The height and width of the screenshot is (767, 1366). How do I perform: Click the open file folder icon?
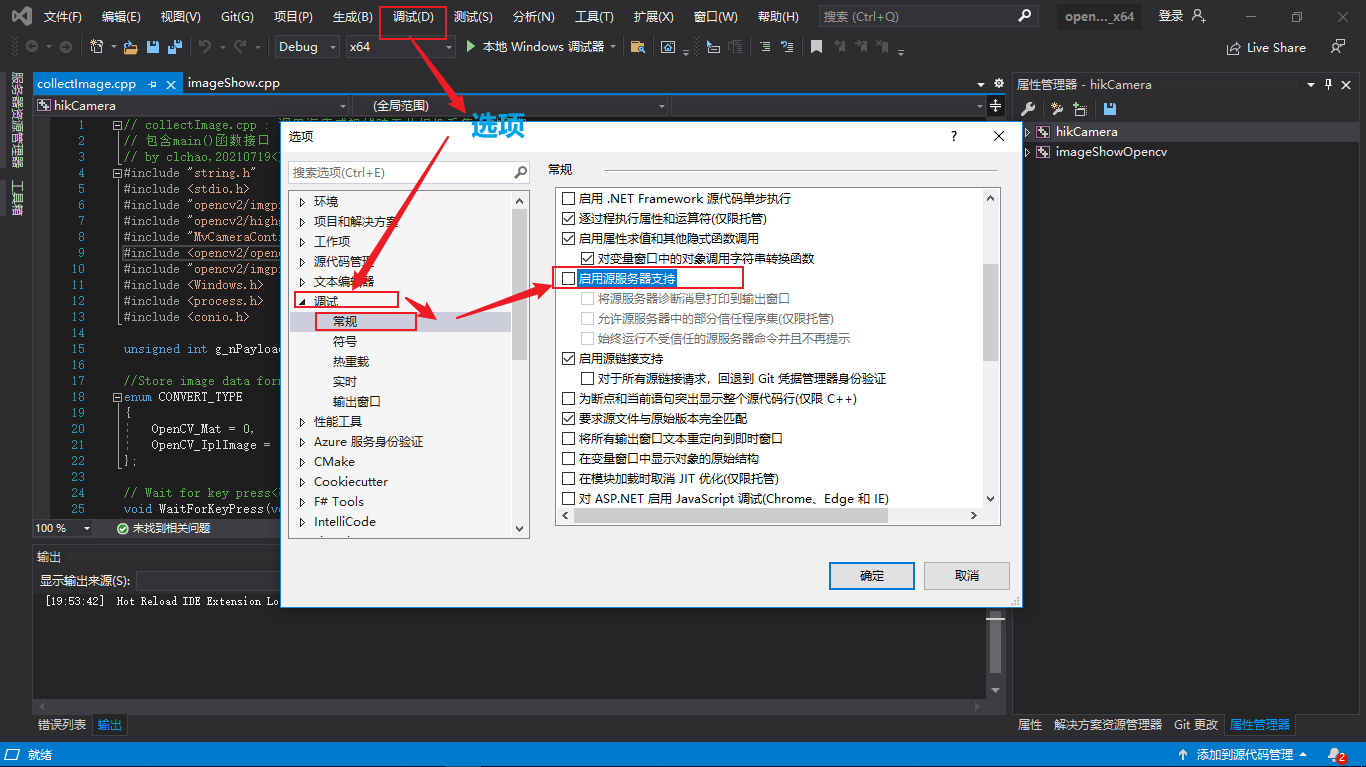[x=131, y=47]
